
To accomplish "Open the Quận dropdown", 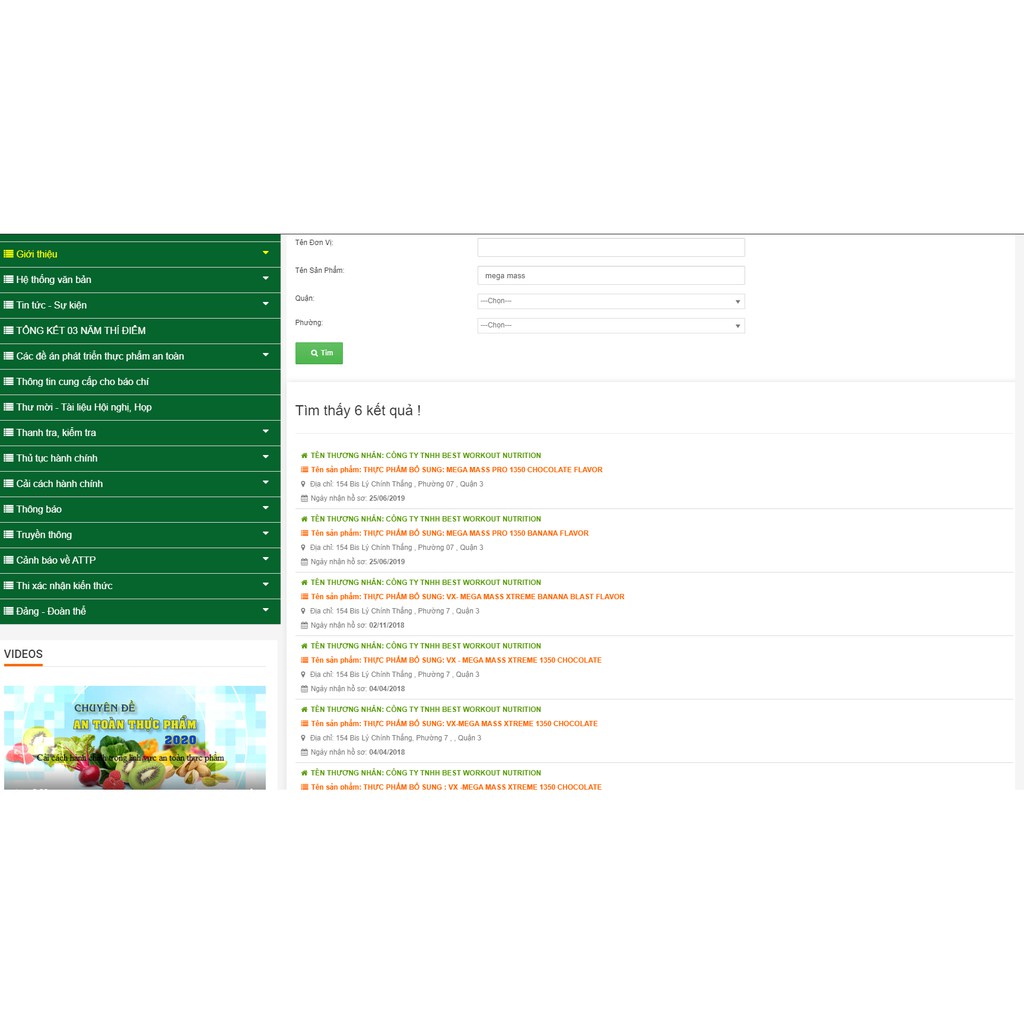I will click(x=610, y=301).
